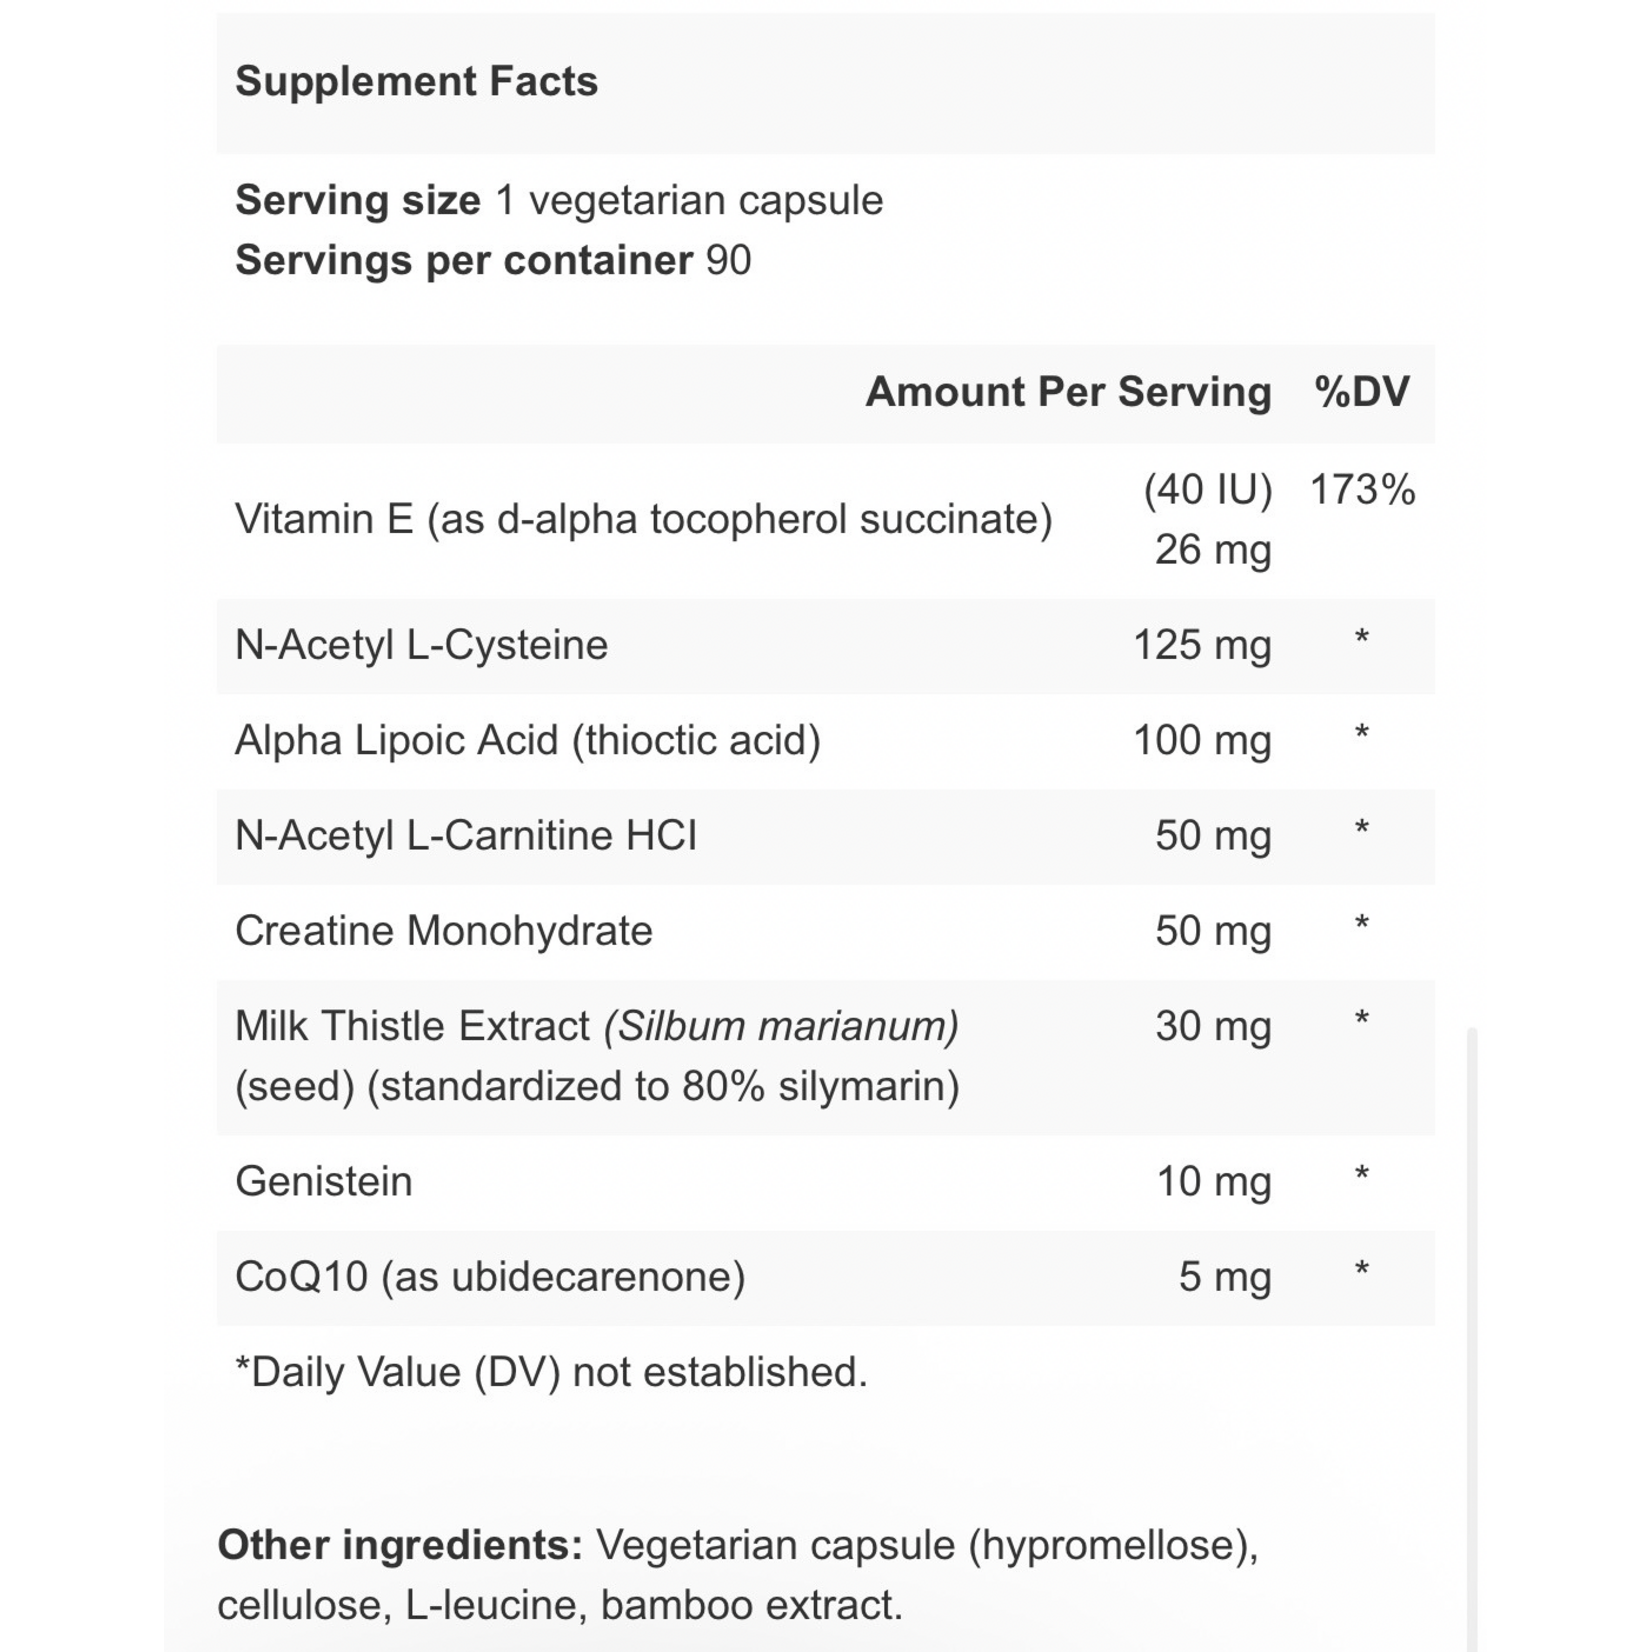The width and height of the screenshot is (1652, 1652).
Task: Click the %DV column header
Action: click(x=1362, y=392)
